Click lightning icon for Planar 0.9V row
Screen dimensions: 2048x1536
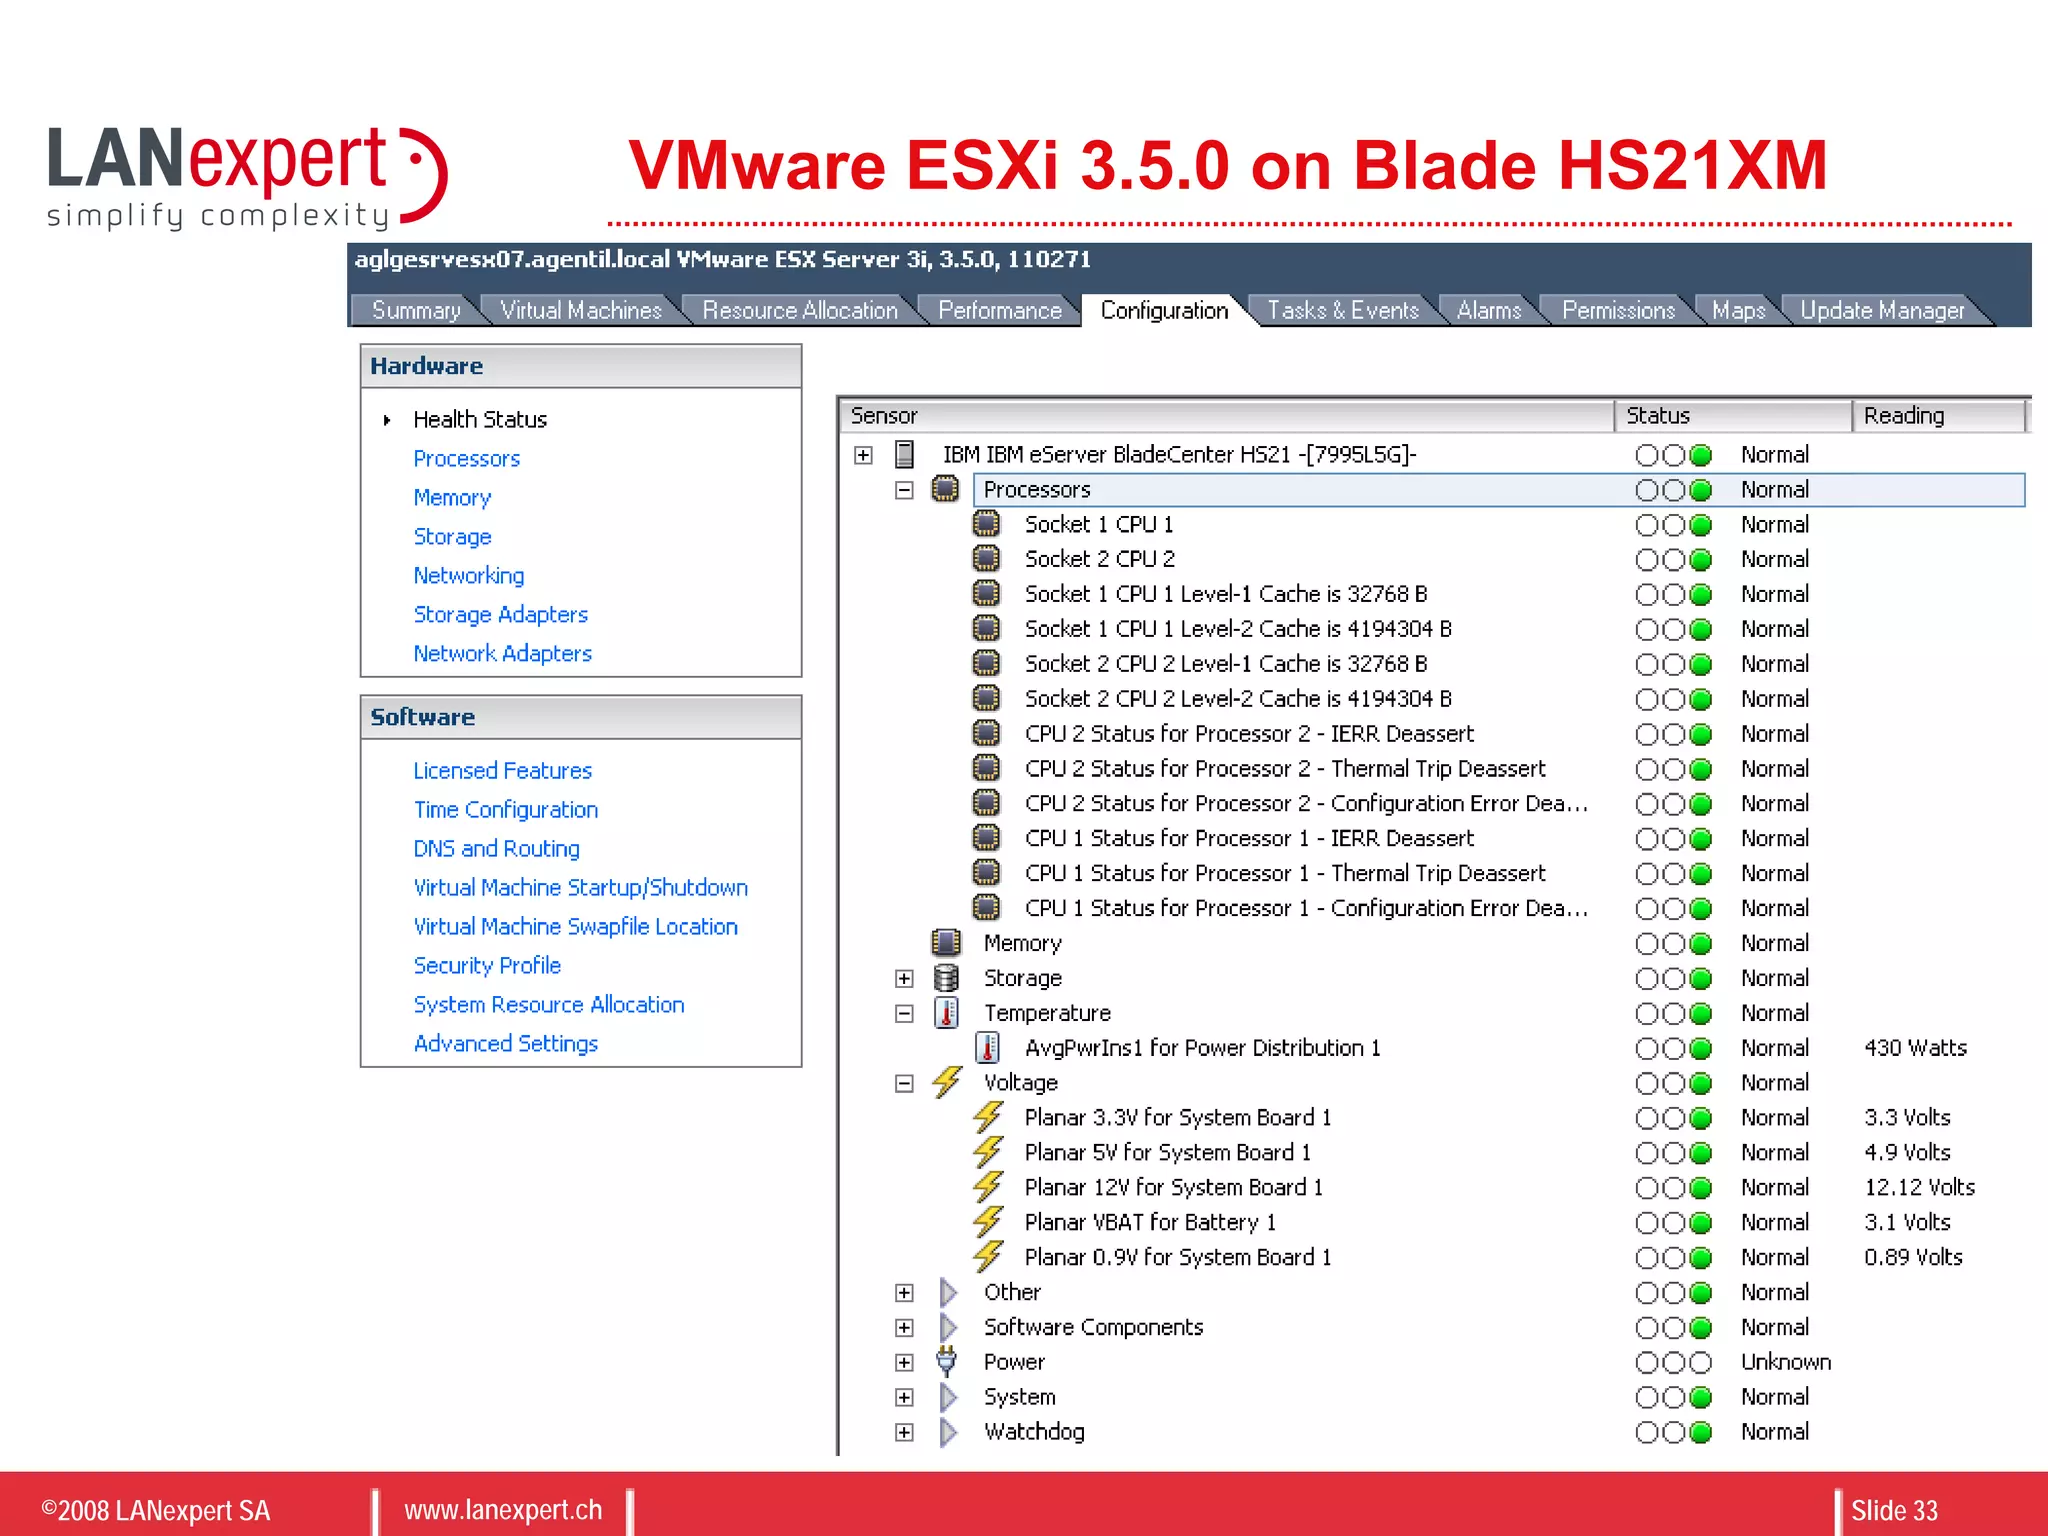click(x=988, y=1257)
